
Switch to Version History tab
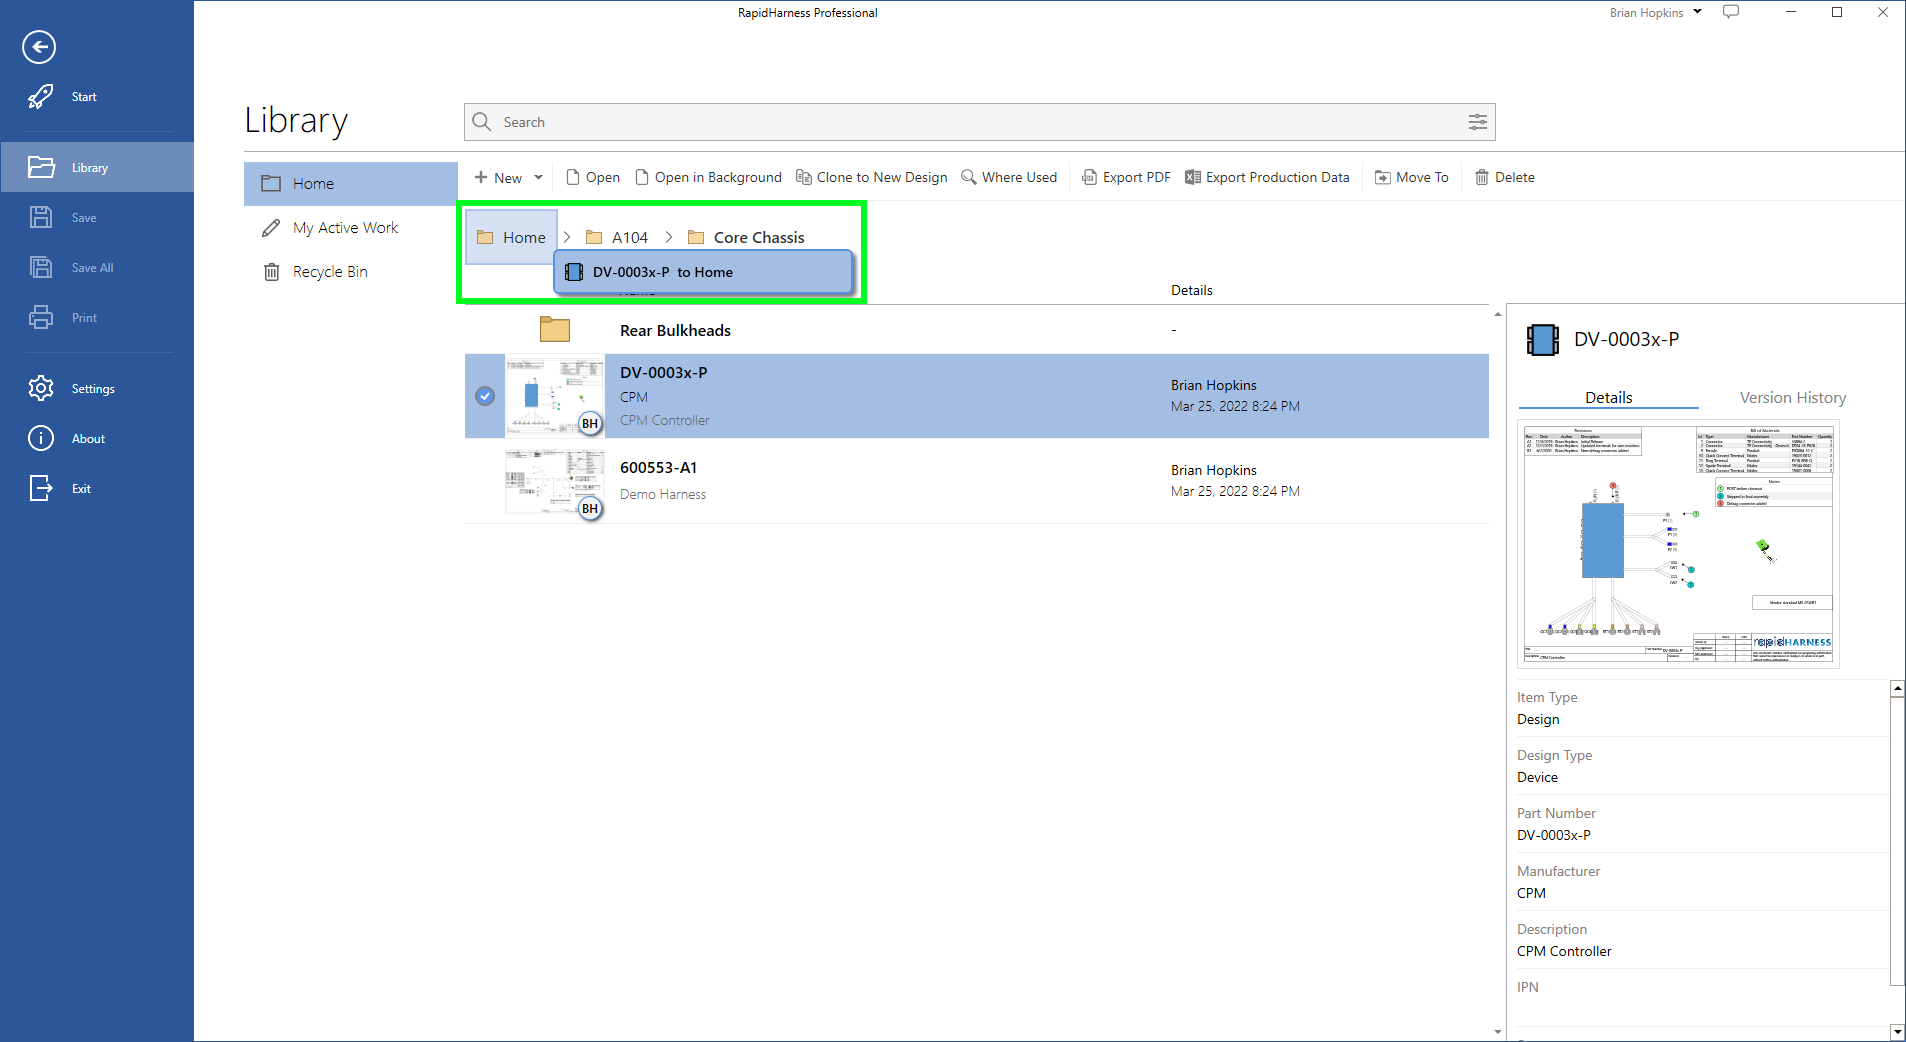click(x=1793, y=397)
